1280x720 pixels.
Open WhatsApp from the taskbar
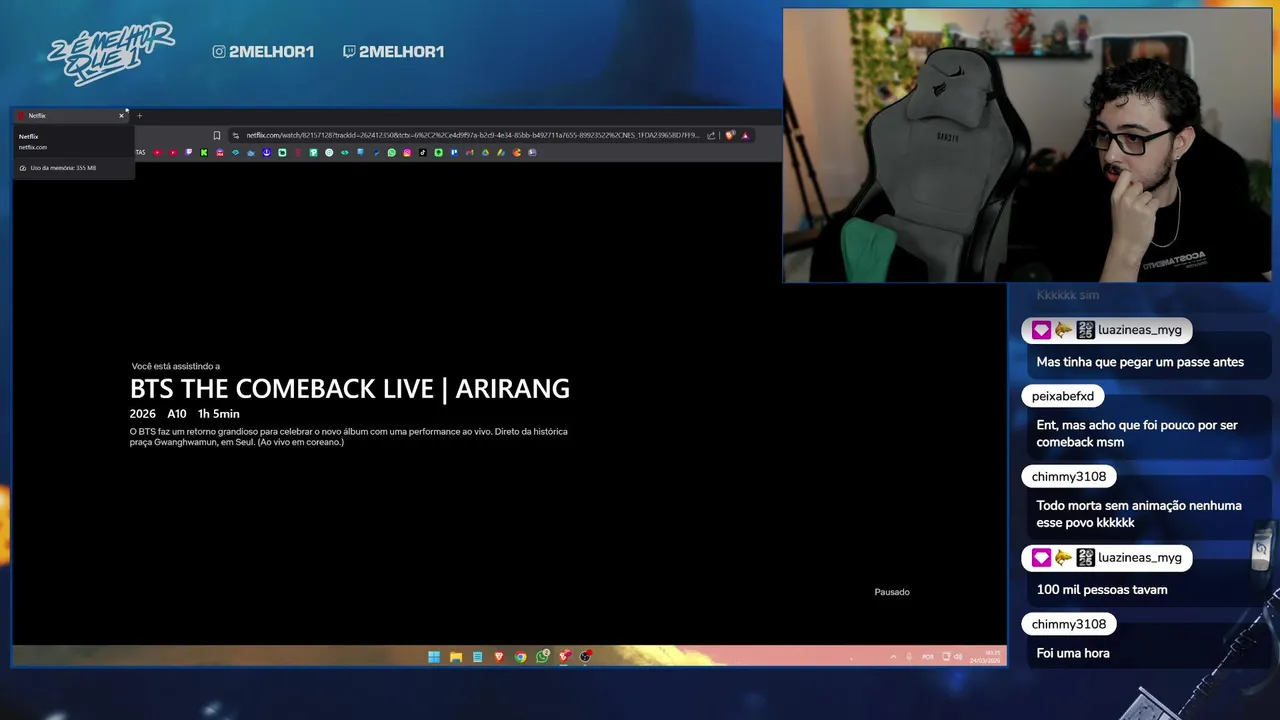point(542,657)
